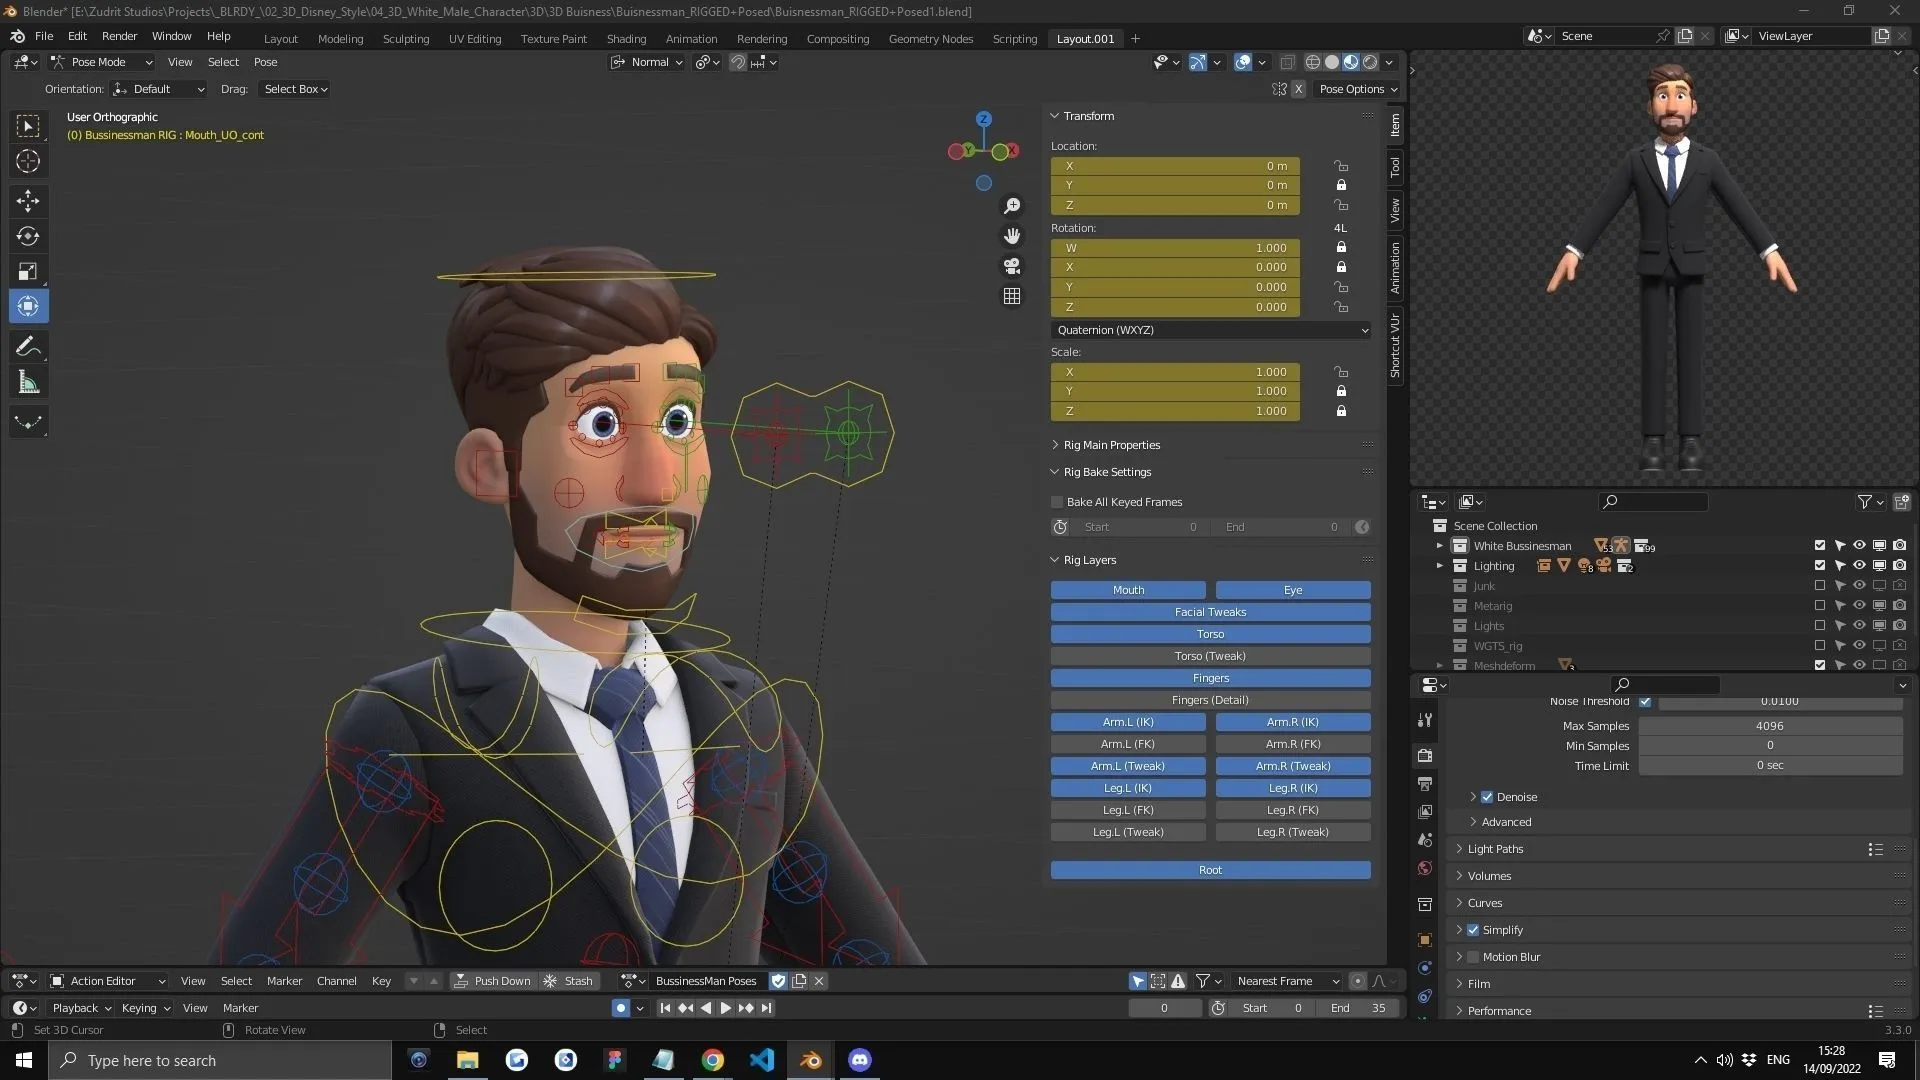Hide the Lights collection in the outliner
Viewport: 1920px width, 1080px height.
pos(1859,625)
